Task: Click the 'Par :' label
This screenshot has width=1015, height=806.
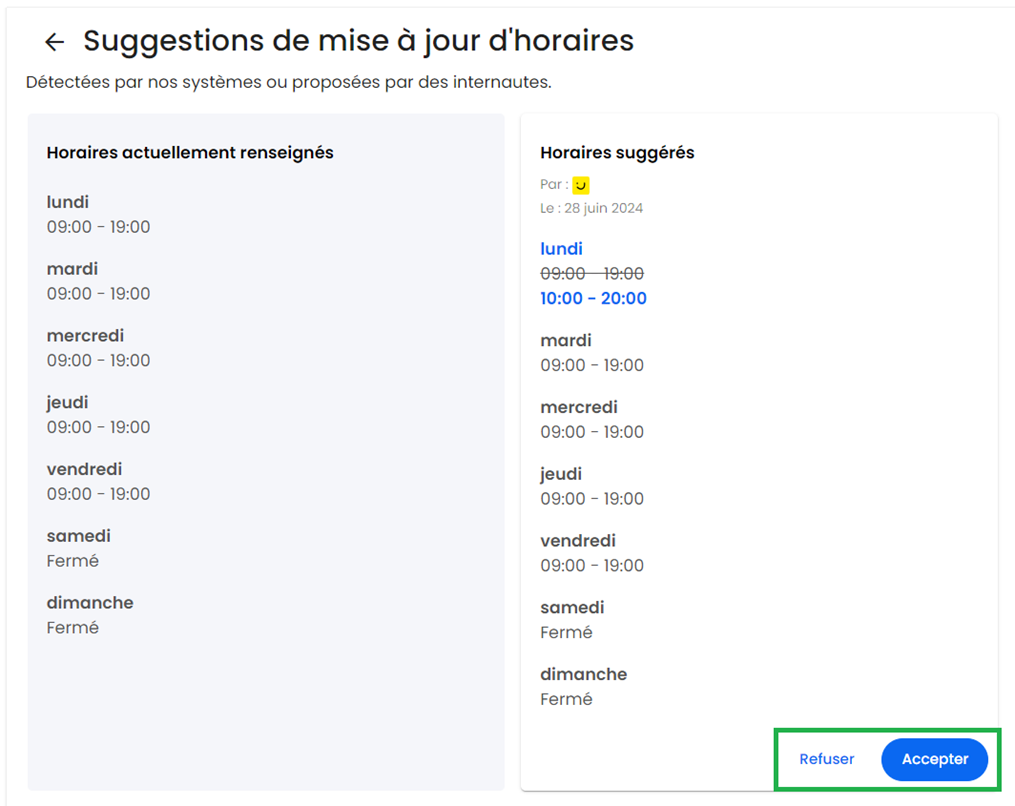Action: (x=554, y=185)
